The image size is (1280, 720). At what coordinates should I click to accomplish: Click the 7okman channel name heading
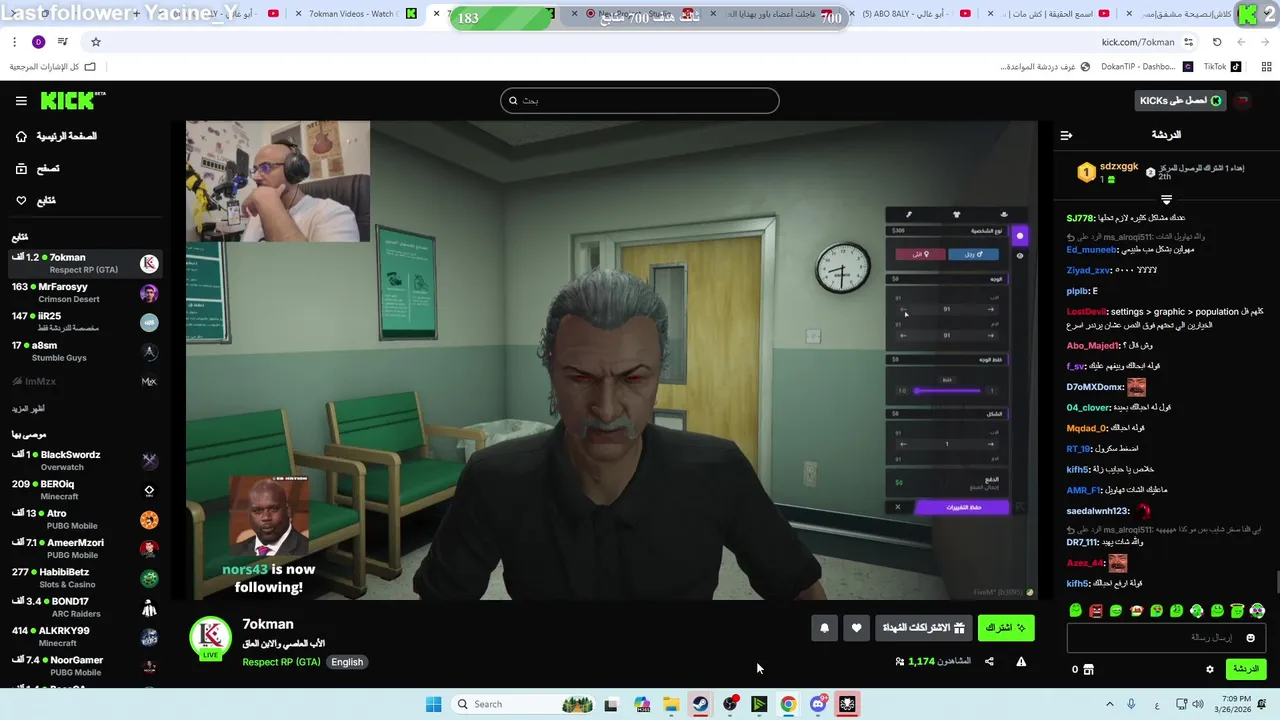click(268, 624)
